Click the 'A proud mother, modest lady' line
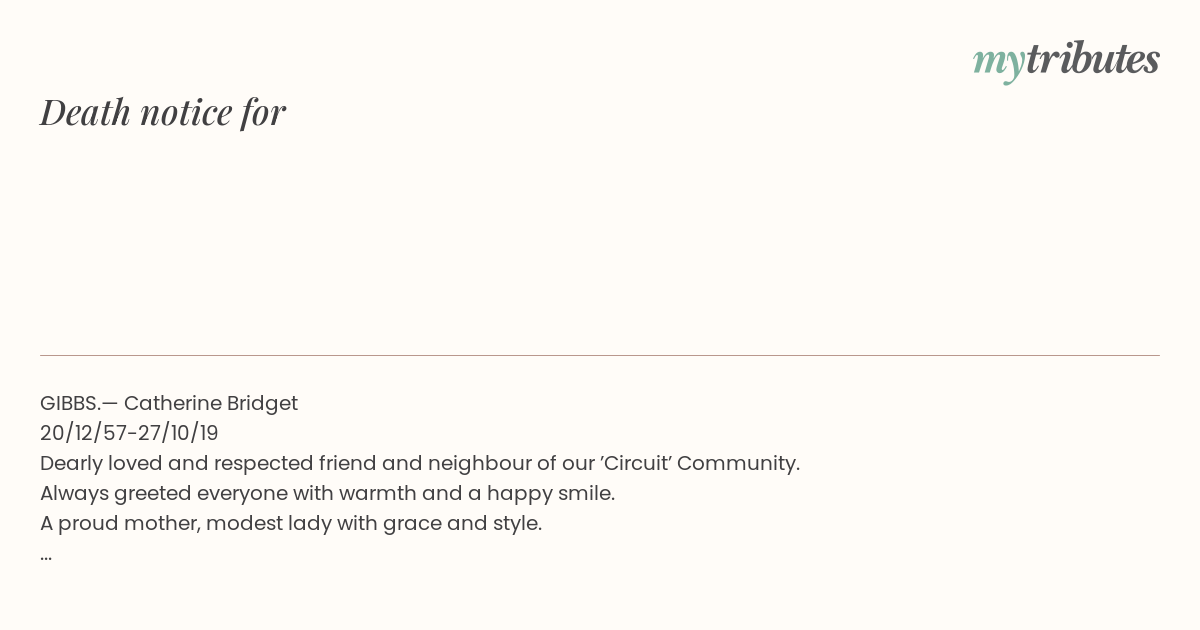1200x630 pixels. 291,523
